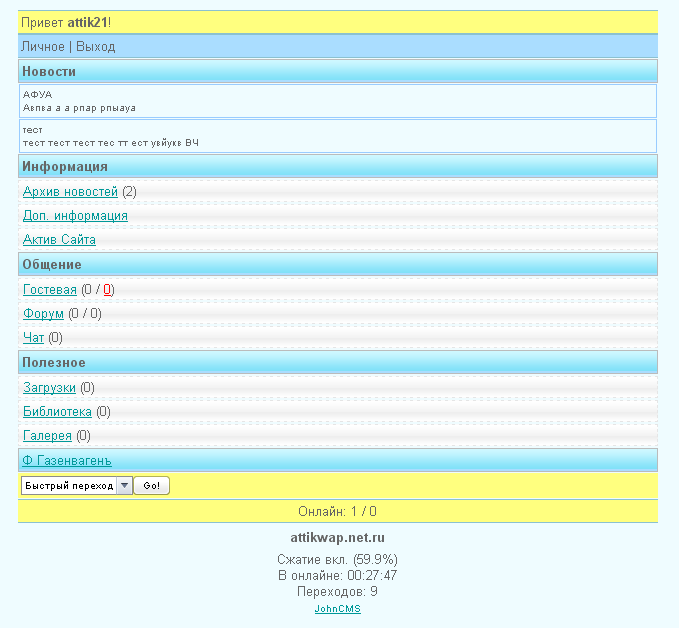Click the red 0 counter beside Гостевая
679x628 pixels.
pyautogui.click(x=108, y=289)
